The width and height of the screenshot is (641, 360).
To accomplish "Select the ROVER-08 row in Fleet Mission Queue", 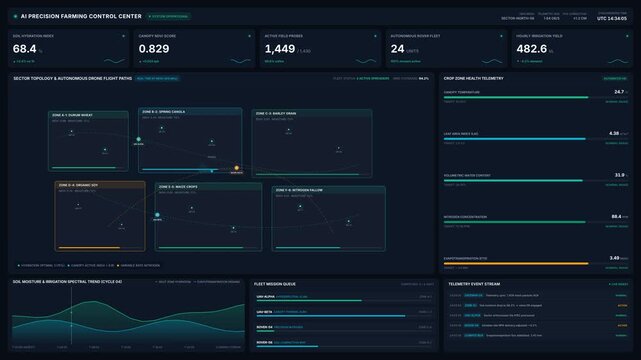I will 344,344.
